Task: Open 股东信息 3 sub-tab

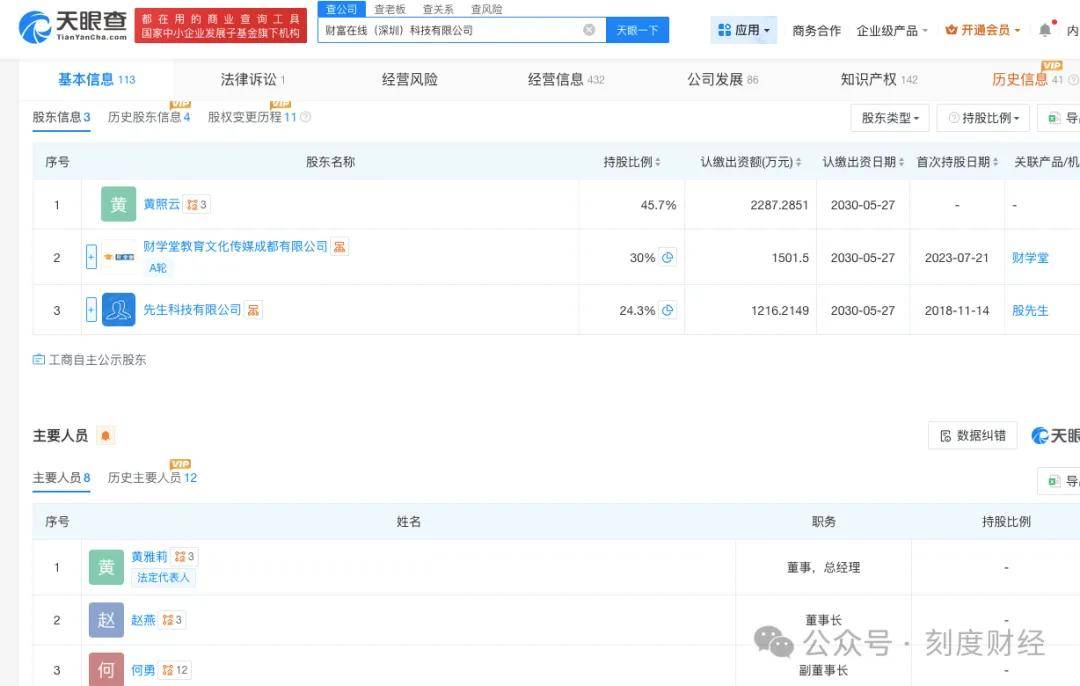Action: 61,117
